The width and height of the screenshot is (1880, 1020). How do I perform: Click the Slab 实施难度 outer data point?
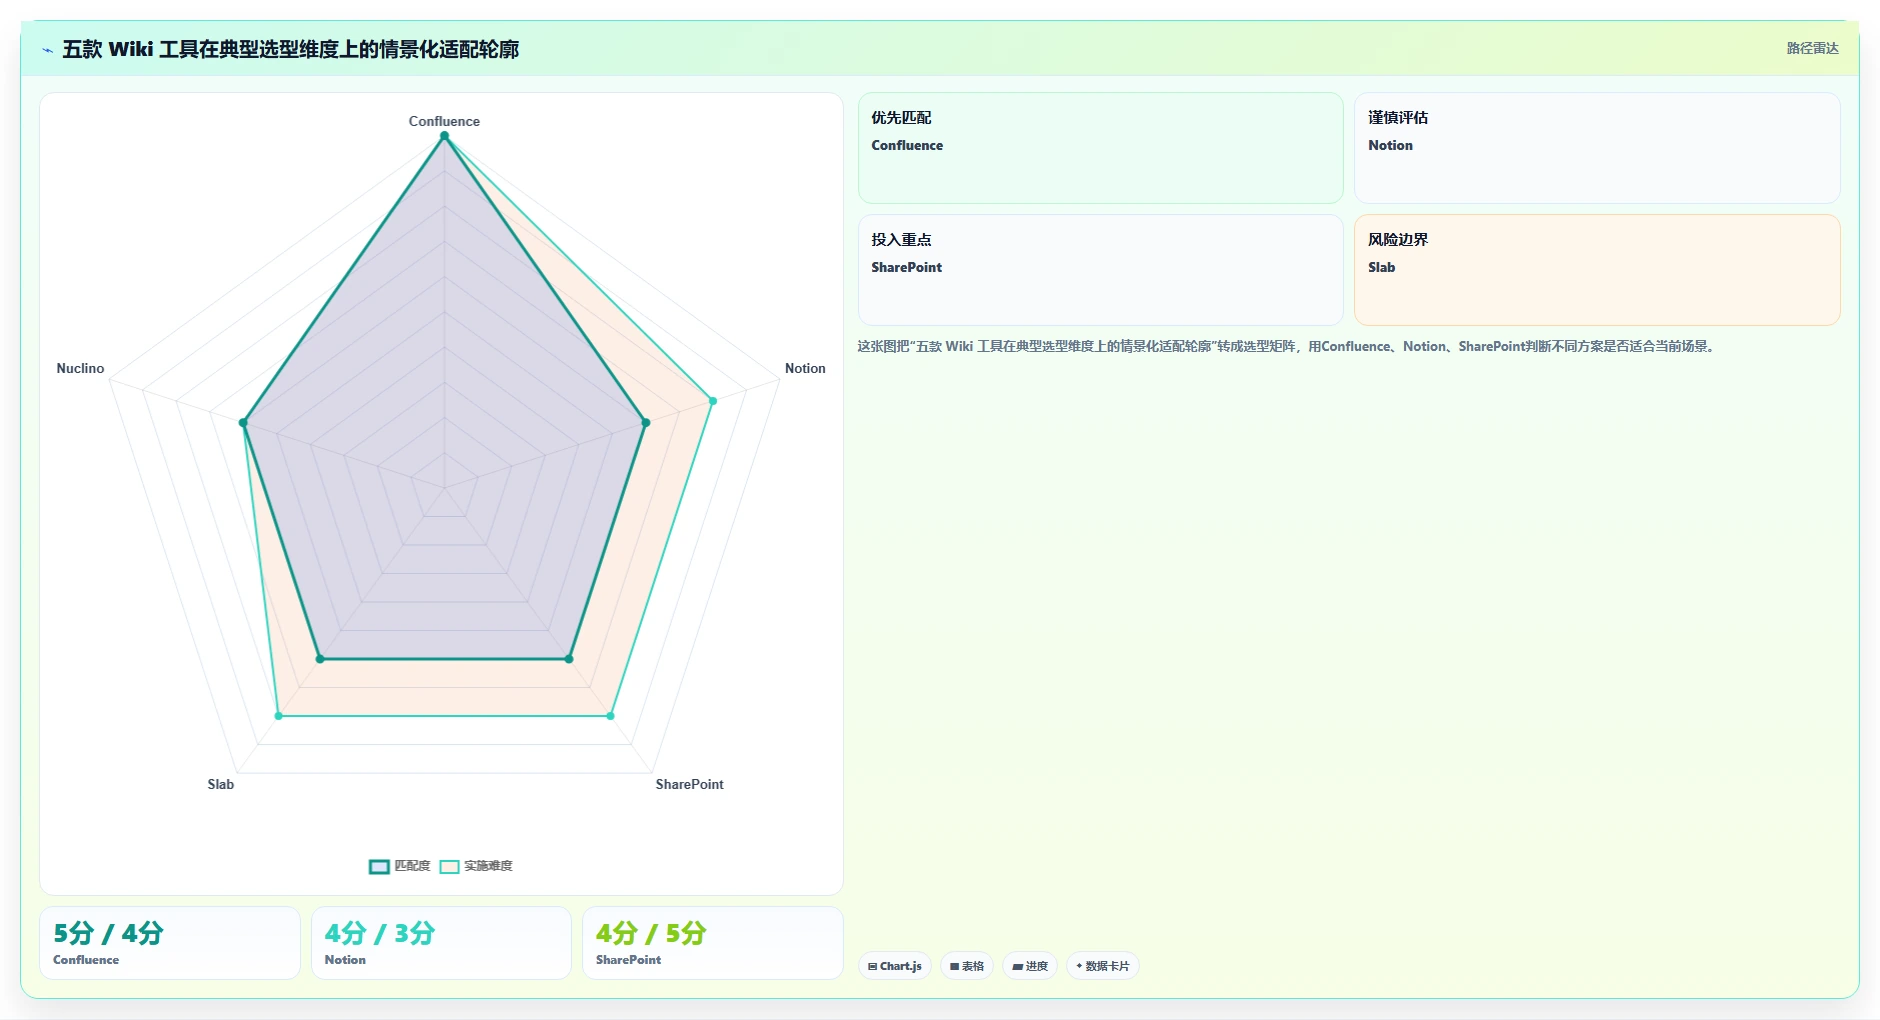click(278, 716)
